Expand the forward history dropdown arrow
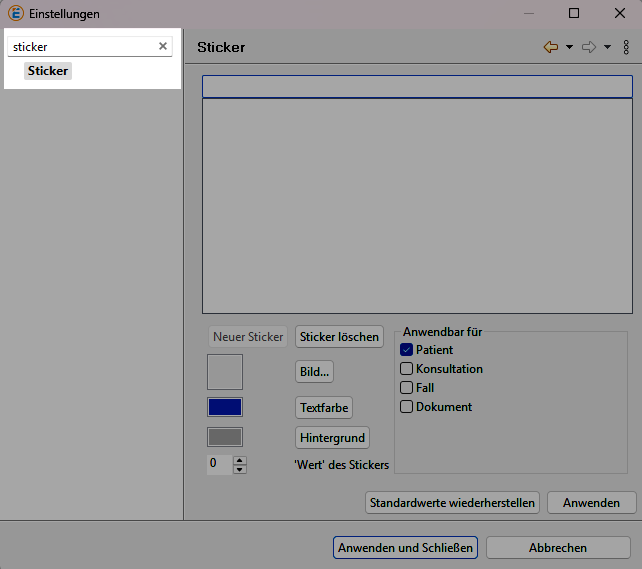Viewport: 642px width, 569px height. coord(607,47)
